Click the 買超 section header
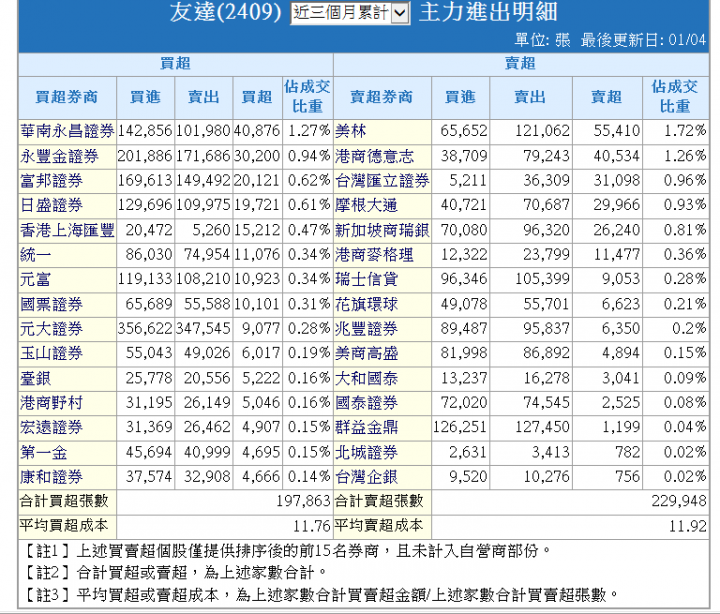 (x=175, y=64)
